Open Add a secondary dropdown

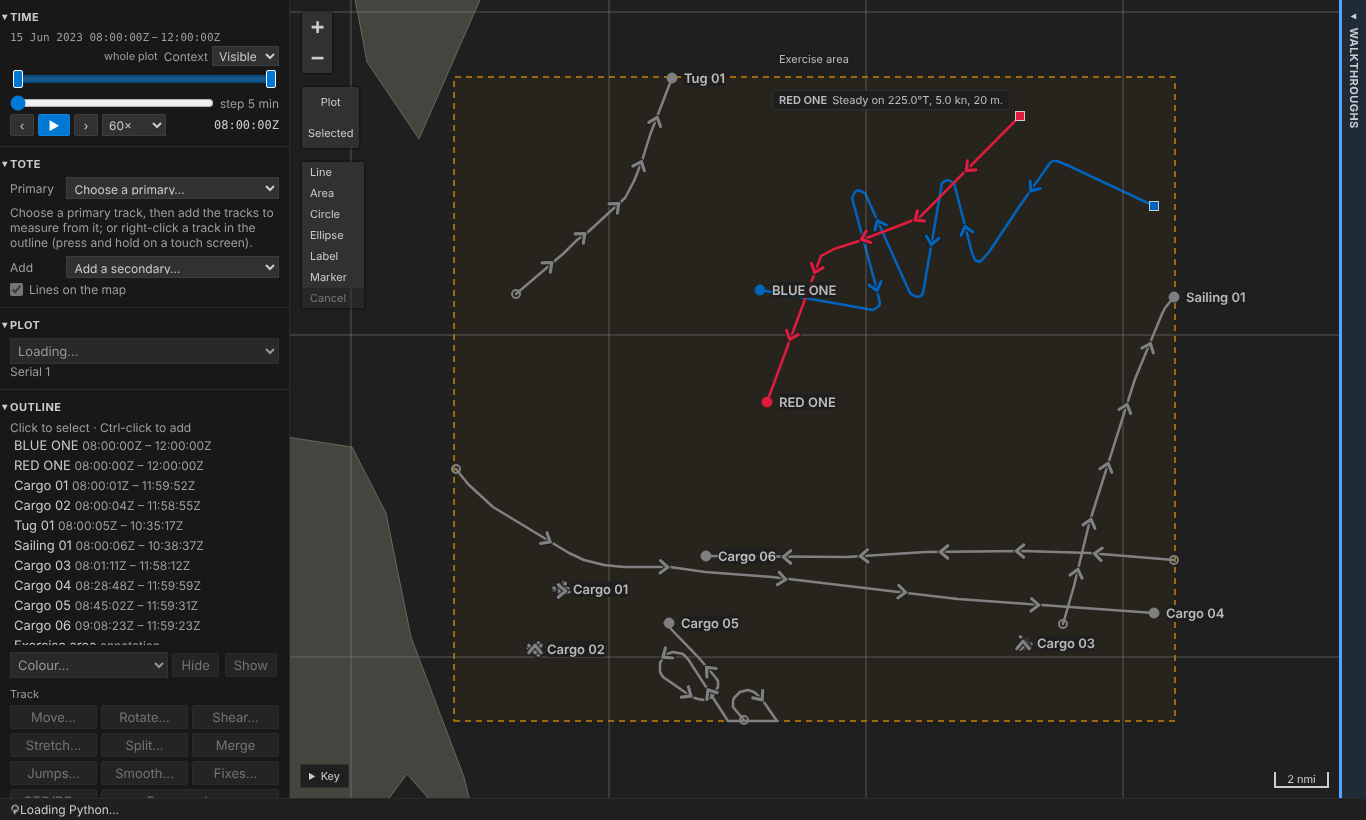[x=172, y=268]
